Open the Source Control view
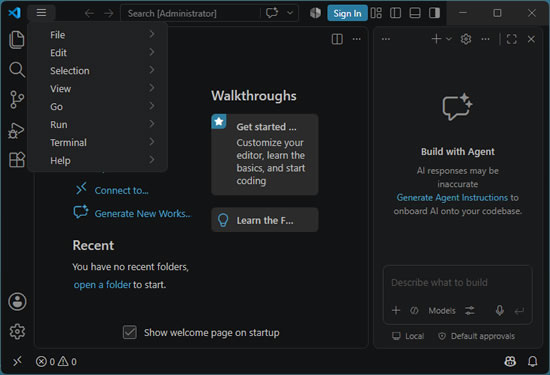Screen dimensions: 550x375 coord(16,100)
